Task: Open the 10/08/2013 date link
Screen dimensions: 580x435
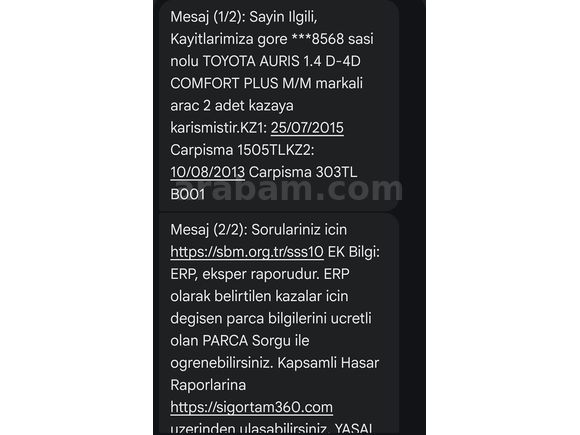Action: click(x=208, y=172)
